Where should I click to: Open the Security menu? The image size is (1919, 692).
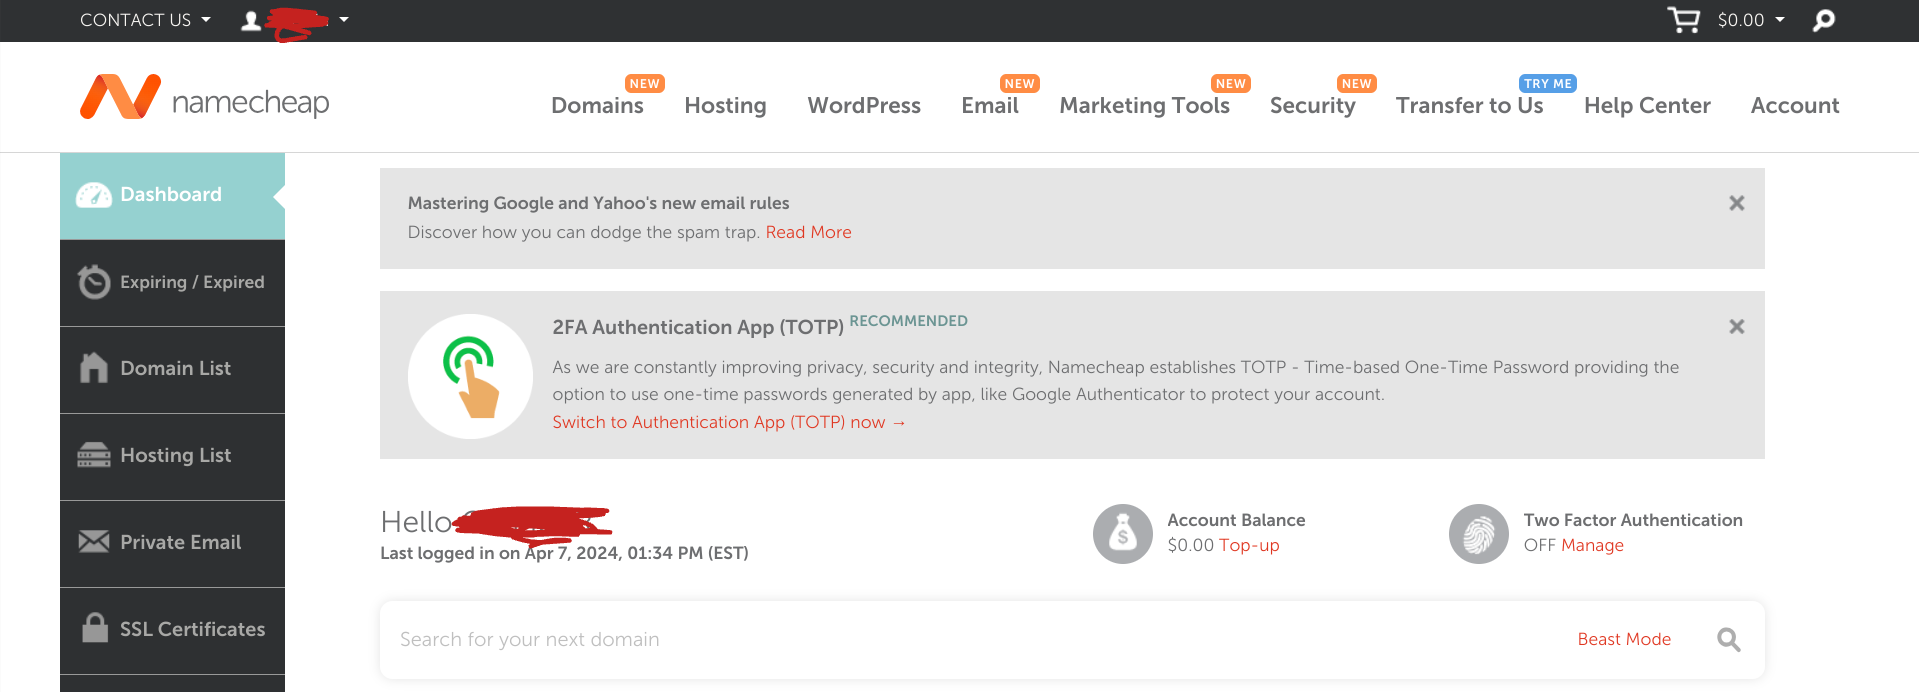click(x=1312, y=105)
